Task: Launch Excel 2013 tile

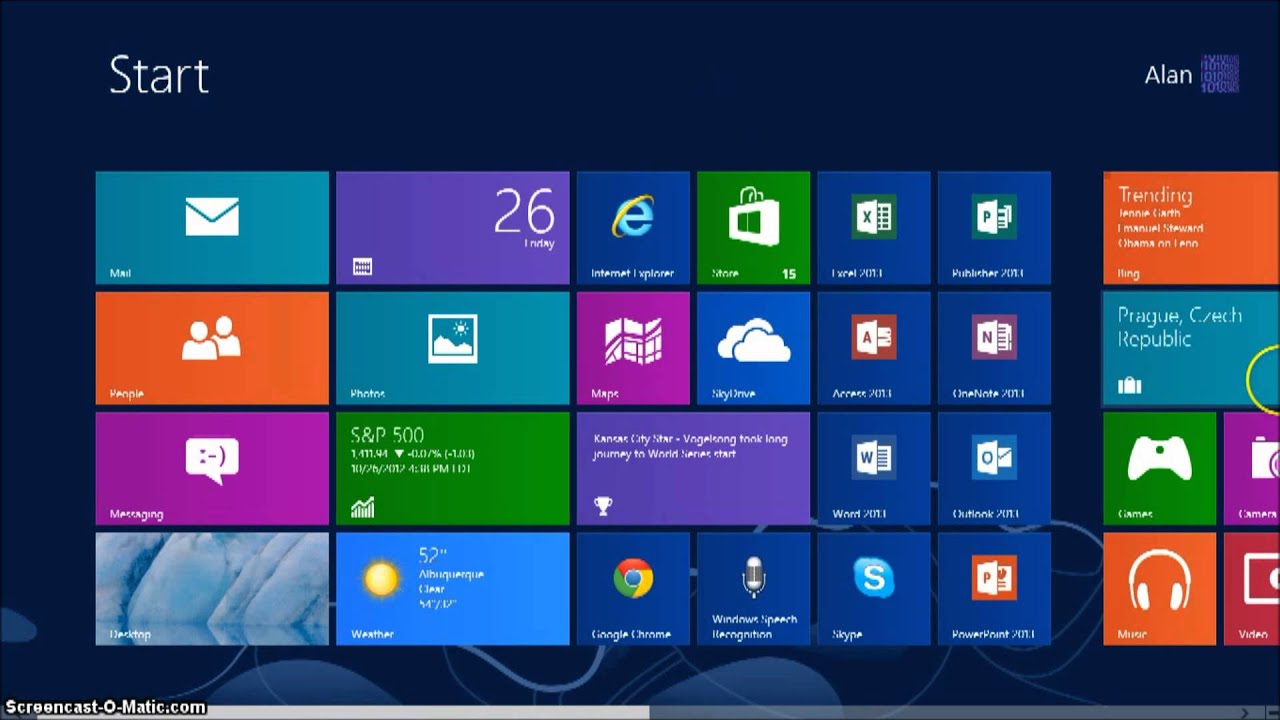Action: pos(874,228)
